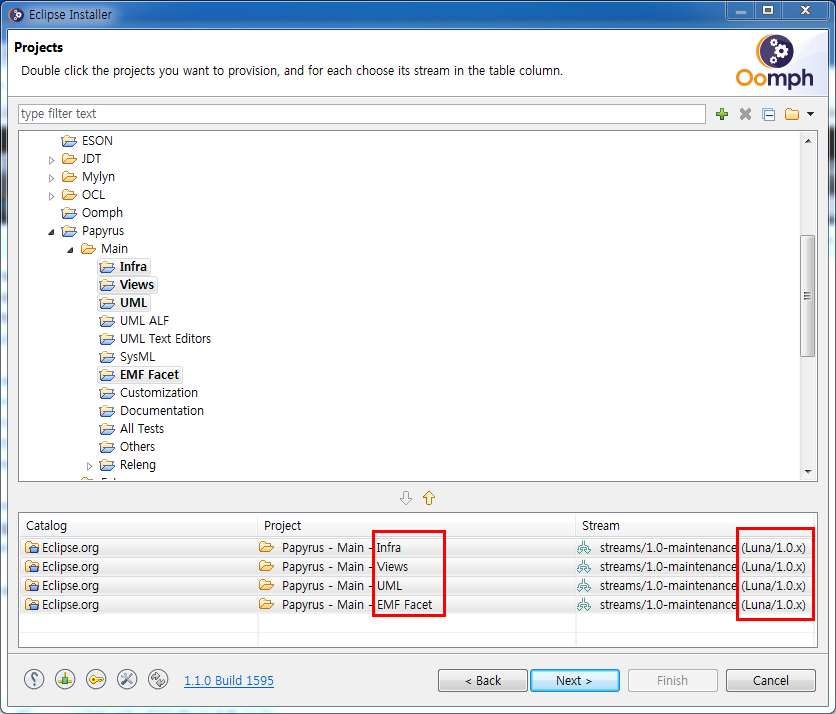Click the bundle pool refresh icon
This screenshot has width=836, height=714.
158,679
